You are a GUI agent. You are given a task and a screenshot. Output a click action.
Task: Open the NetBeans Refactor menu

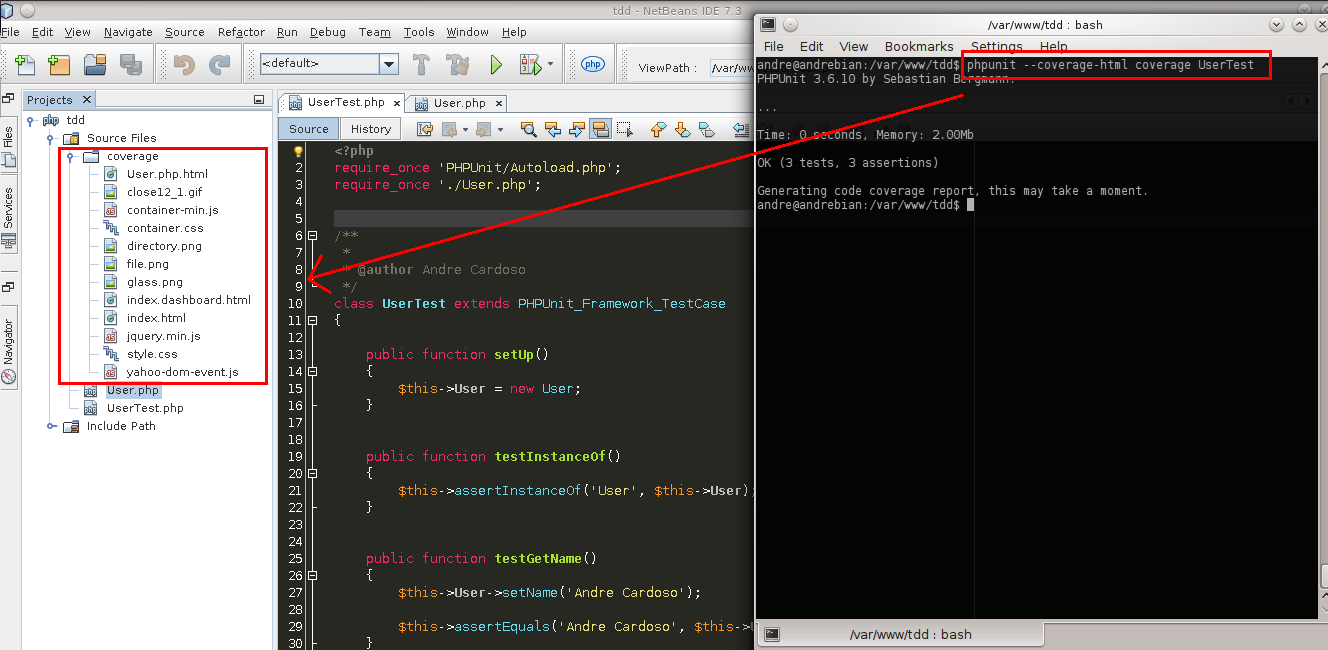pos(241,32)
